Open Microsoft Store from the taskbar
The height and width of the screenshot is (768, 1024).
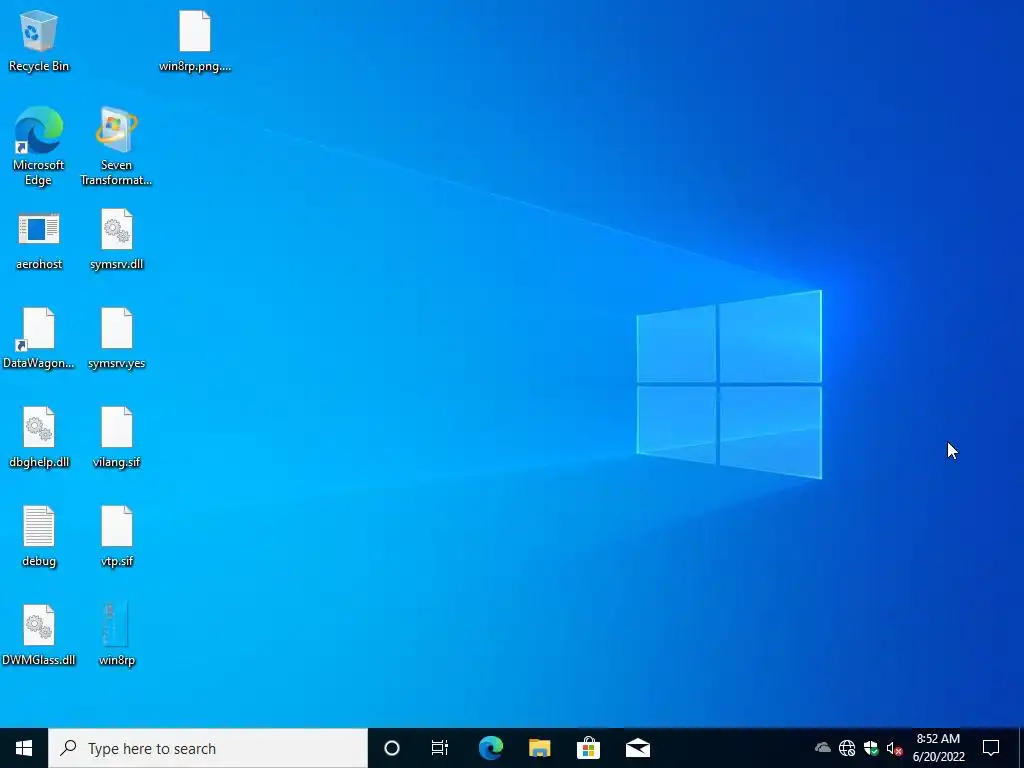click(x=588, y=748)
